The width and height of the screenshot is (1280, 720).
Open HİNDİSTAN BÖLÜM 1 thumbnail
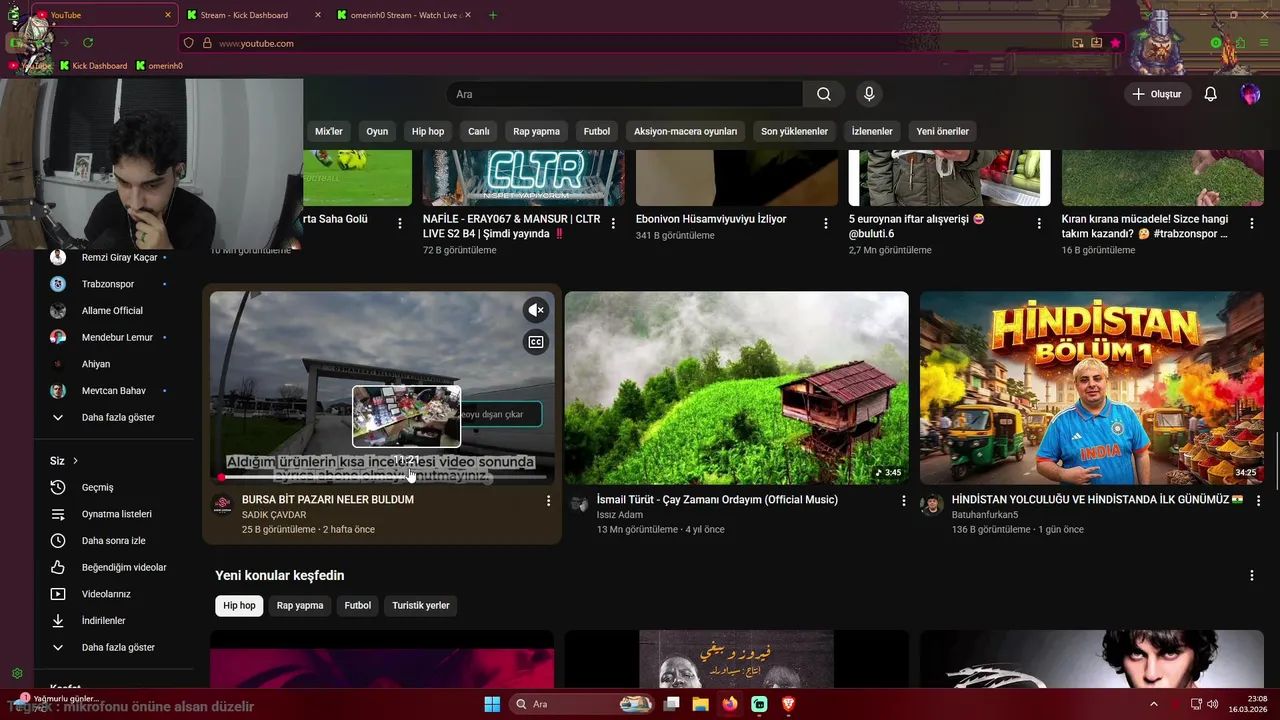(1092, 388)
